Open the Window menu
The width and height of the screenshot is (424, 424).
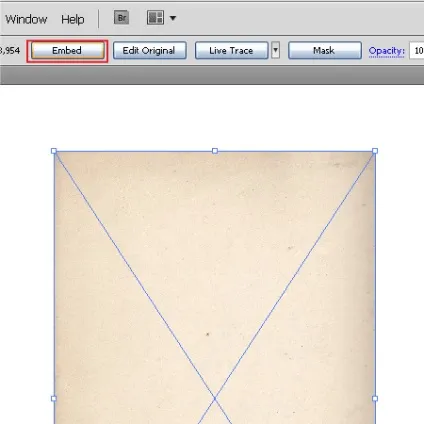[26, 19]
